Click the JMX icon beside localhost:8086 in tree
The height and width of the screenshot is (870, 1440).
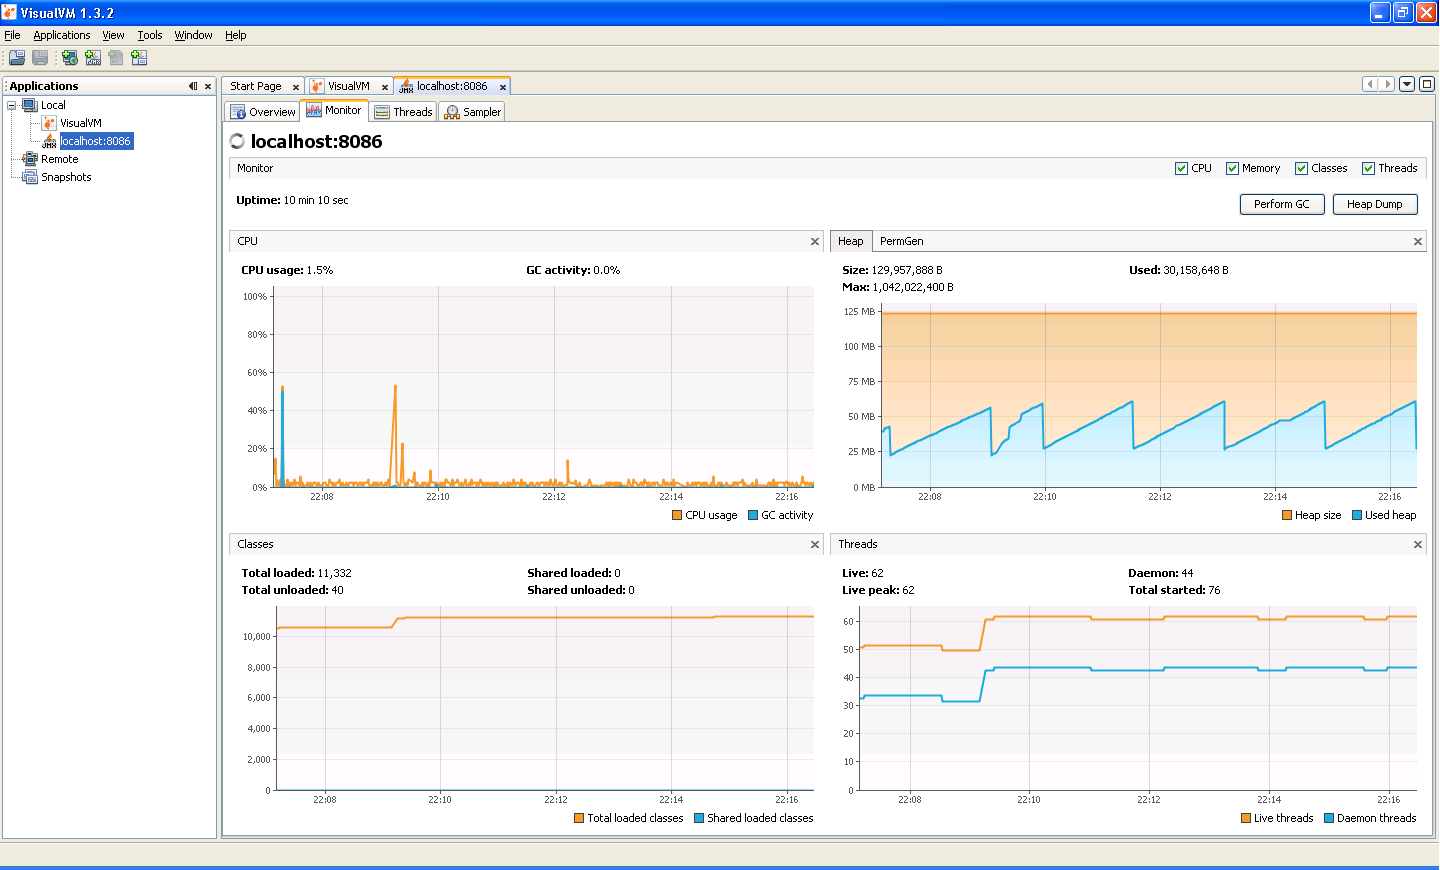[49, 141]
